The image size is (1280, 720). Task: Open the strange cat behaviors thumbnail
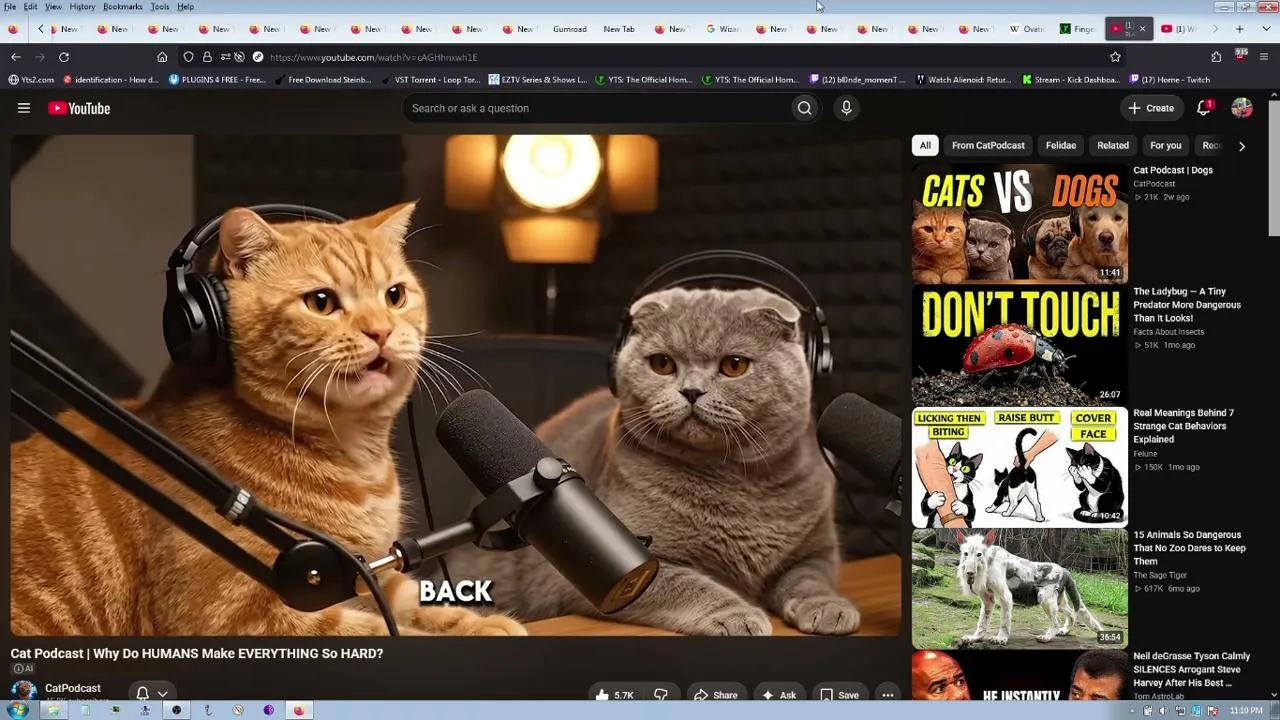1019,467
